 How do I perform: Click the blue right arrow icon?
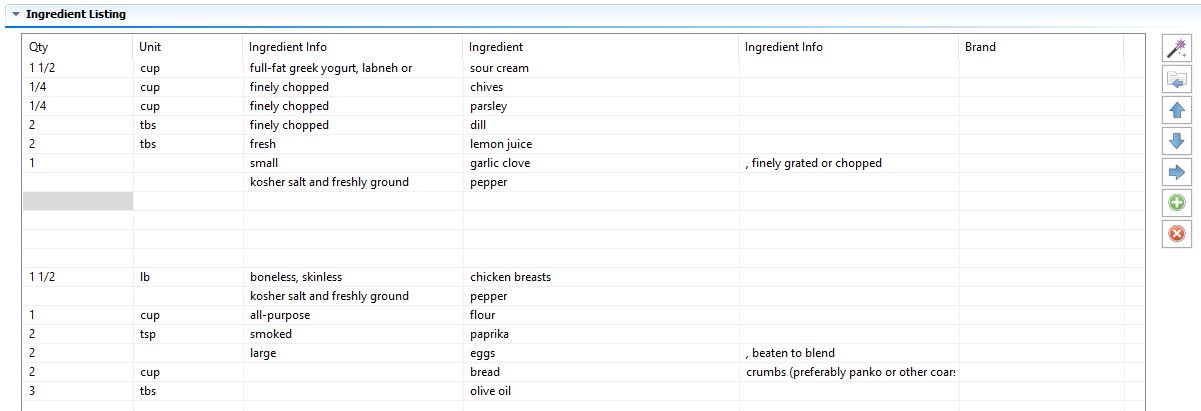(1176, 172)
